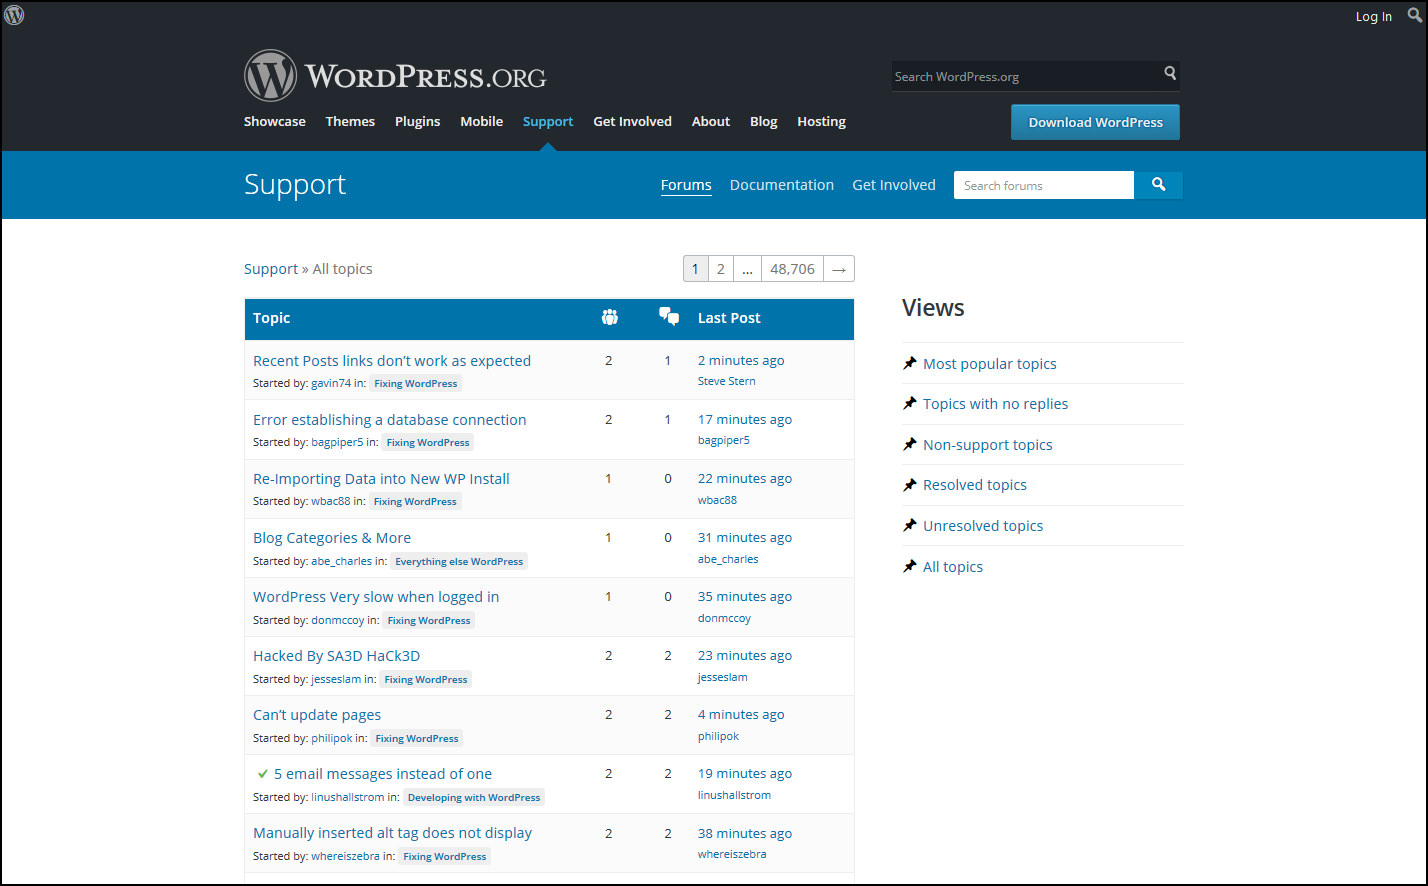Select the Support menu item
The height and width of the screenshot is (886, 1428).
click(x=548, y=122)
